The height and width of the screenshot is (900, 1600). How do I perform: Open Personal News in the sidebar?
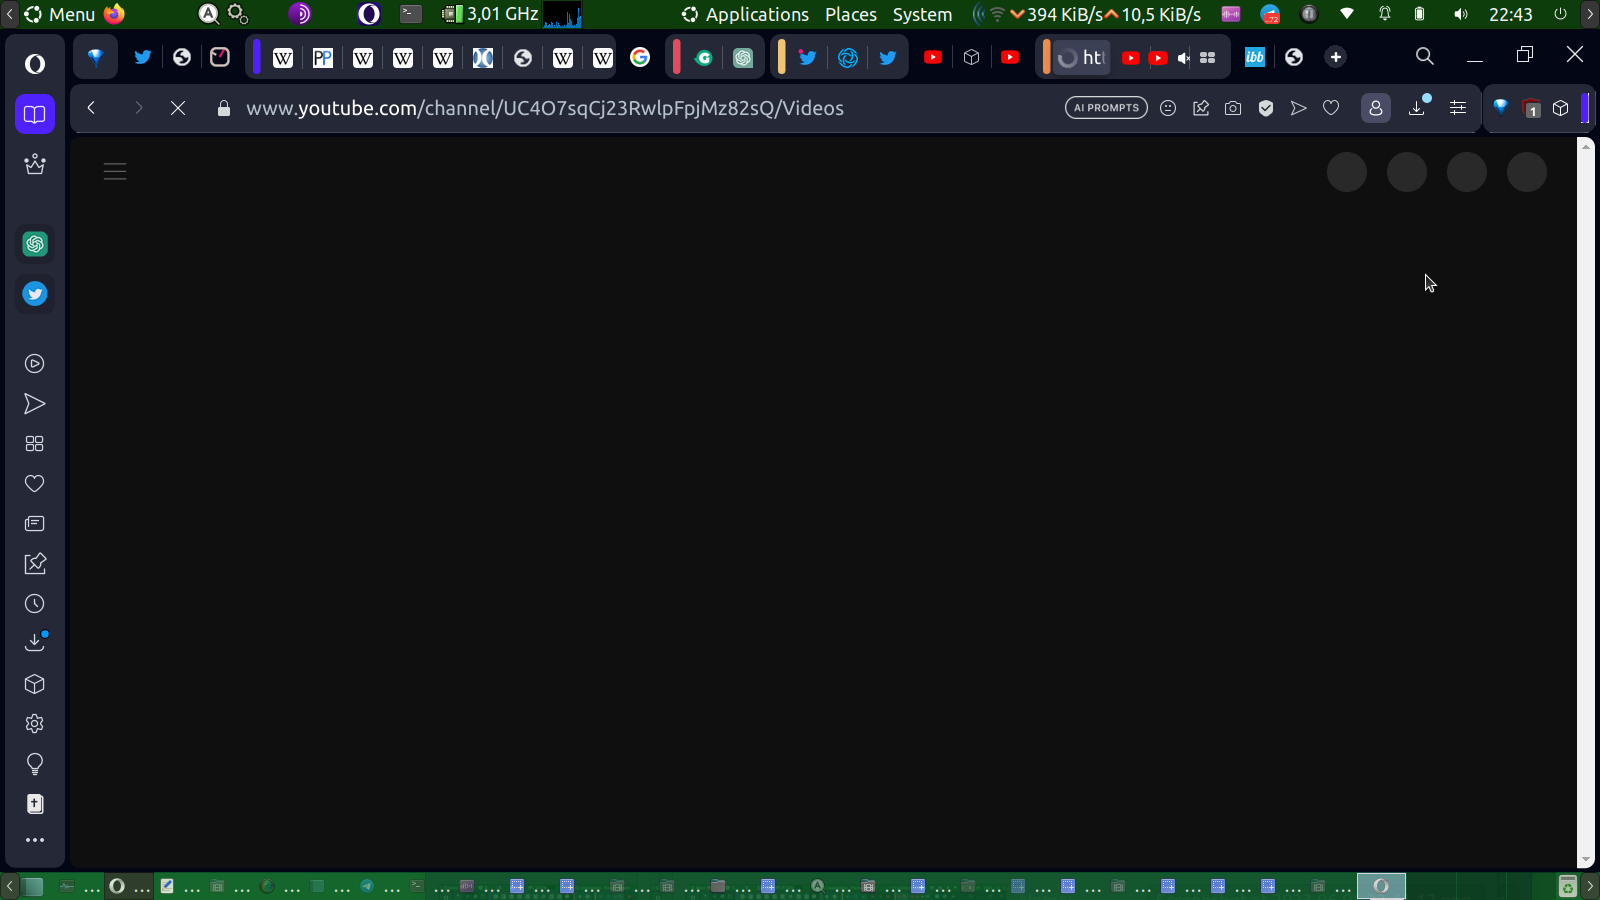point(35,524)
